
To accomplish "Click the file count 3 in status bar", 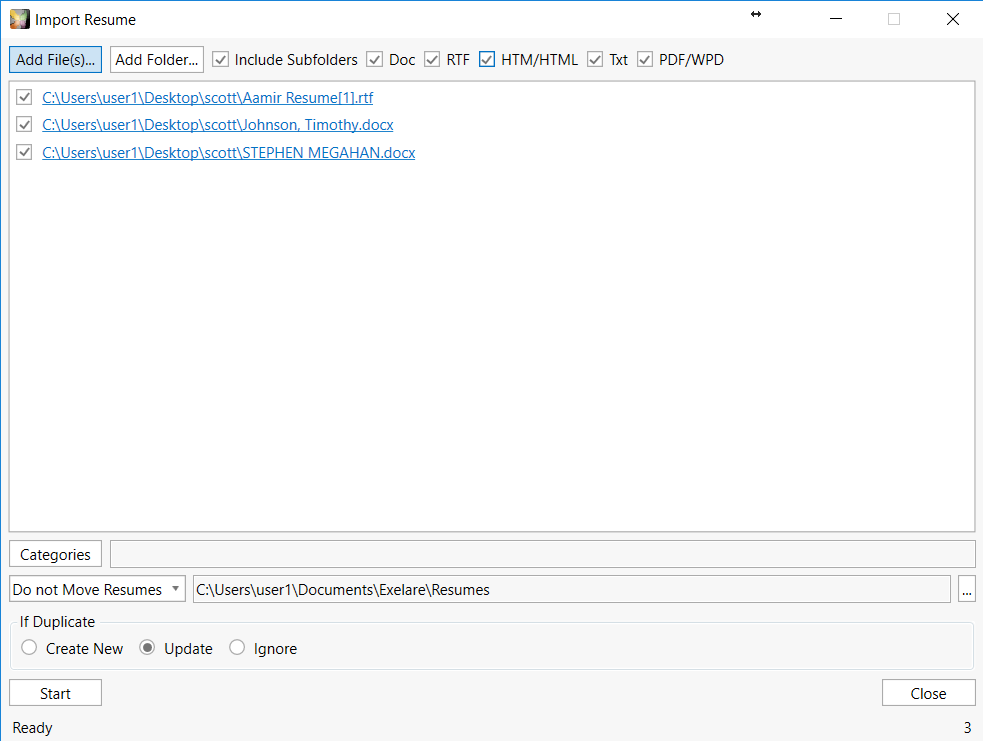I will (967, 728).
